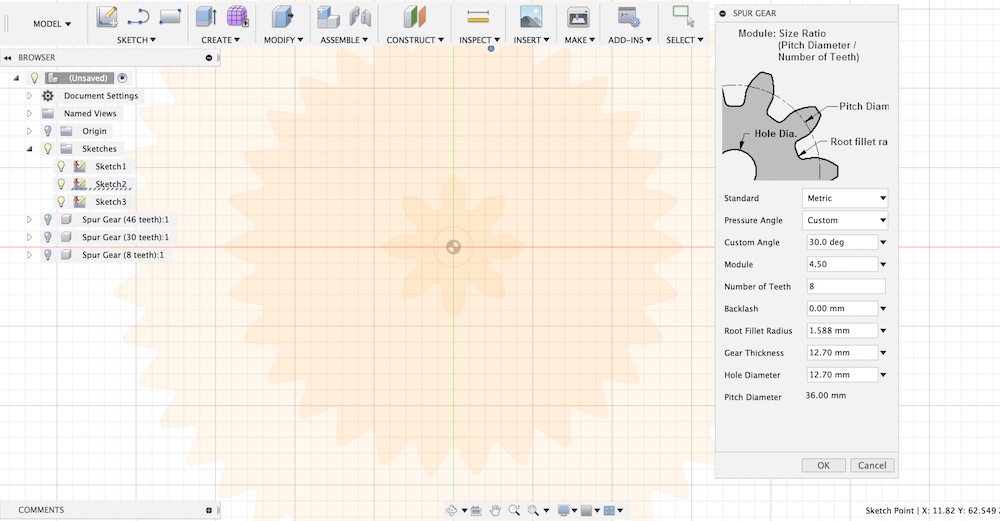This screenshot has width=1000, height=521.
Task: Open the Pressure Angle Custom dropdown
Action: (844, 220)
